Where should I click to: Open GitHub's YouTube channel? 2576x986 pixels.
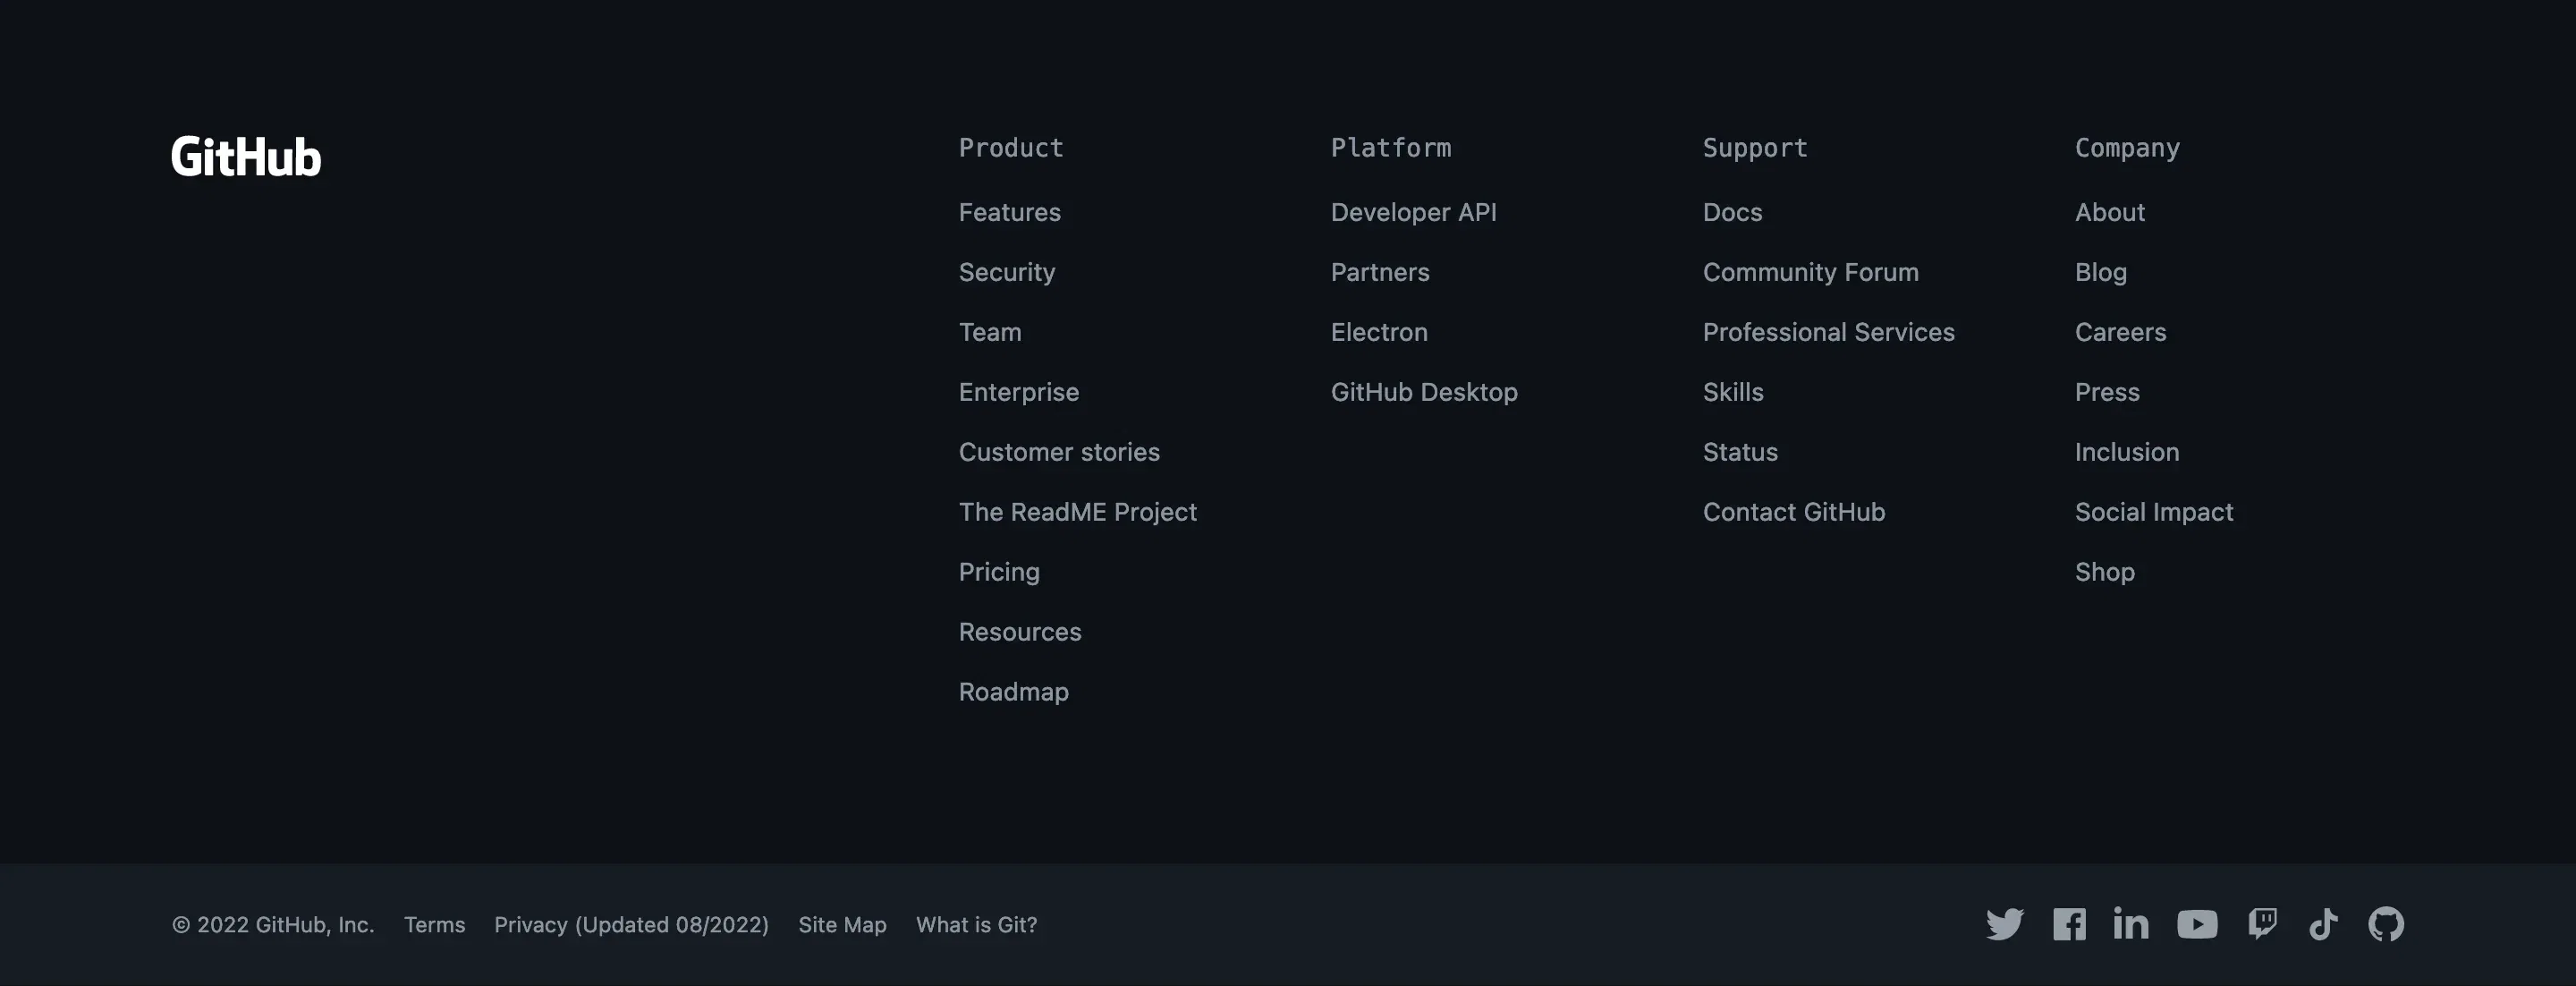[2196, 924]
